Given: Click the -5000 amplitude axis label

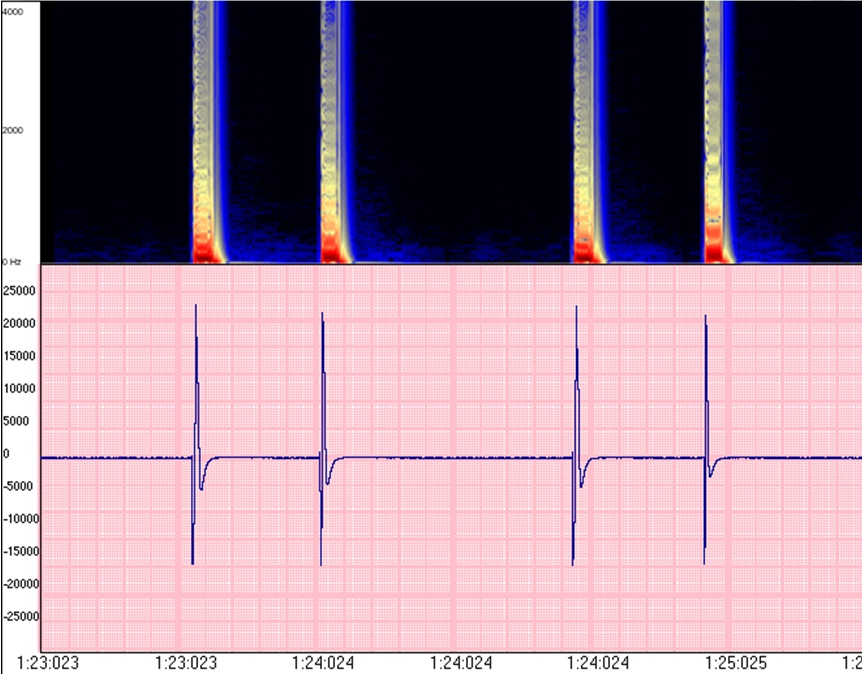Looking at the screenshot, I should click(x=21, y=486).
